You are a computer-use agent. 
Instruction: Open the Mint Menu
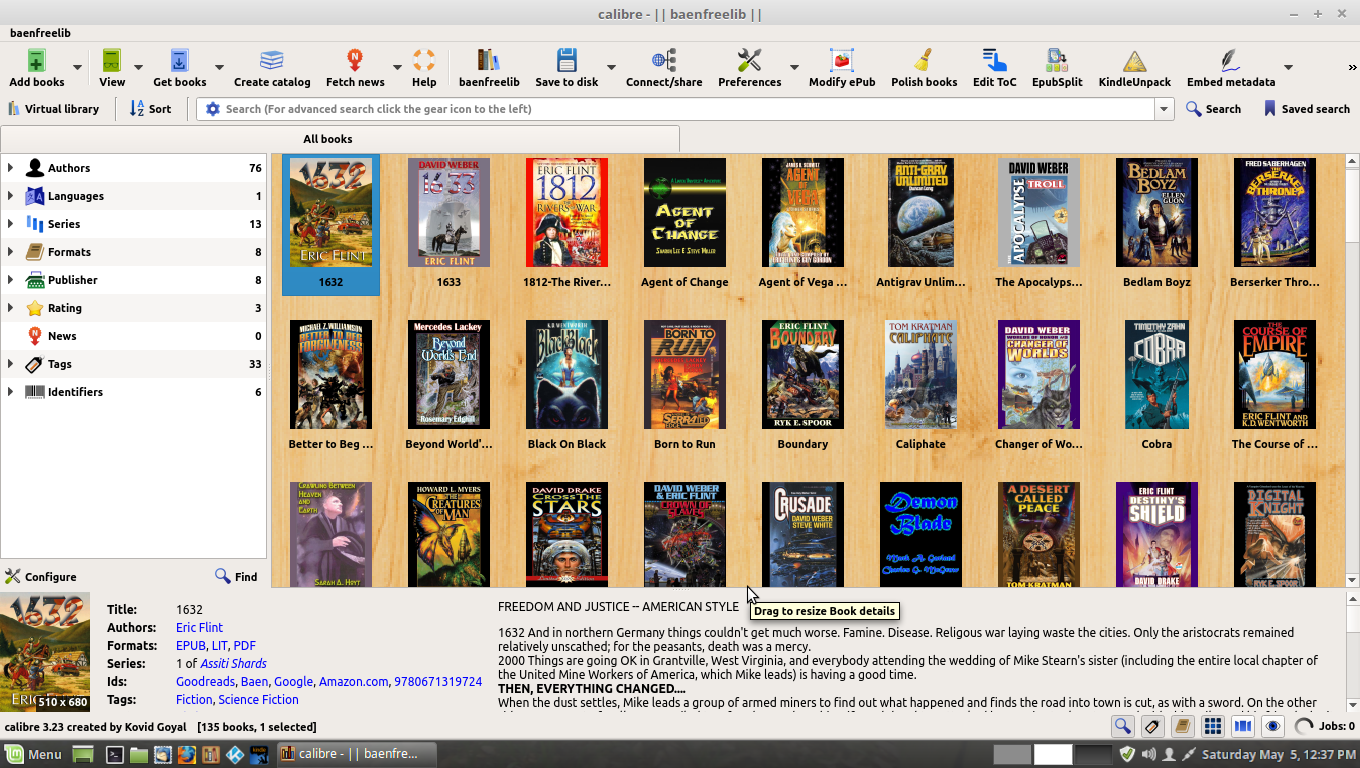point(34,754)
